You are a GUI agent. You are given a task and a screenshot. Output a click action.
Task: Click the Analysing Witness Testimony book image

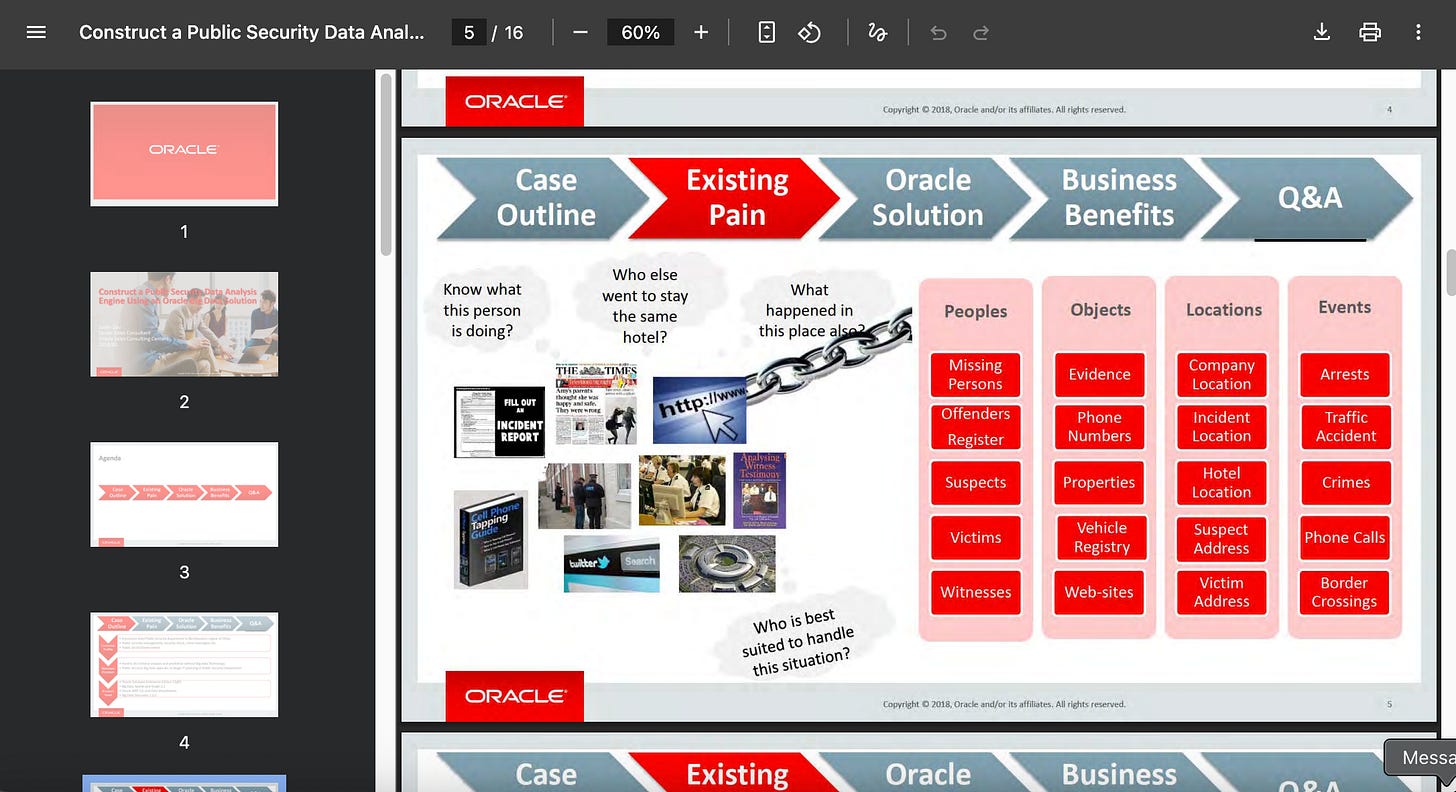[x=760, y=490]
